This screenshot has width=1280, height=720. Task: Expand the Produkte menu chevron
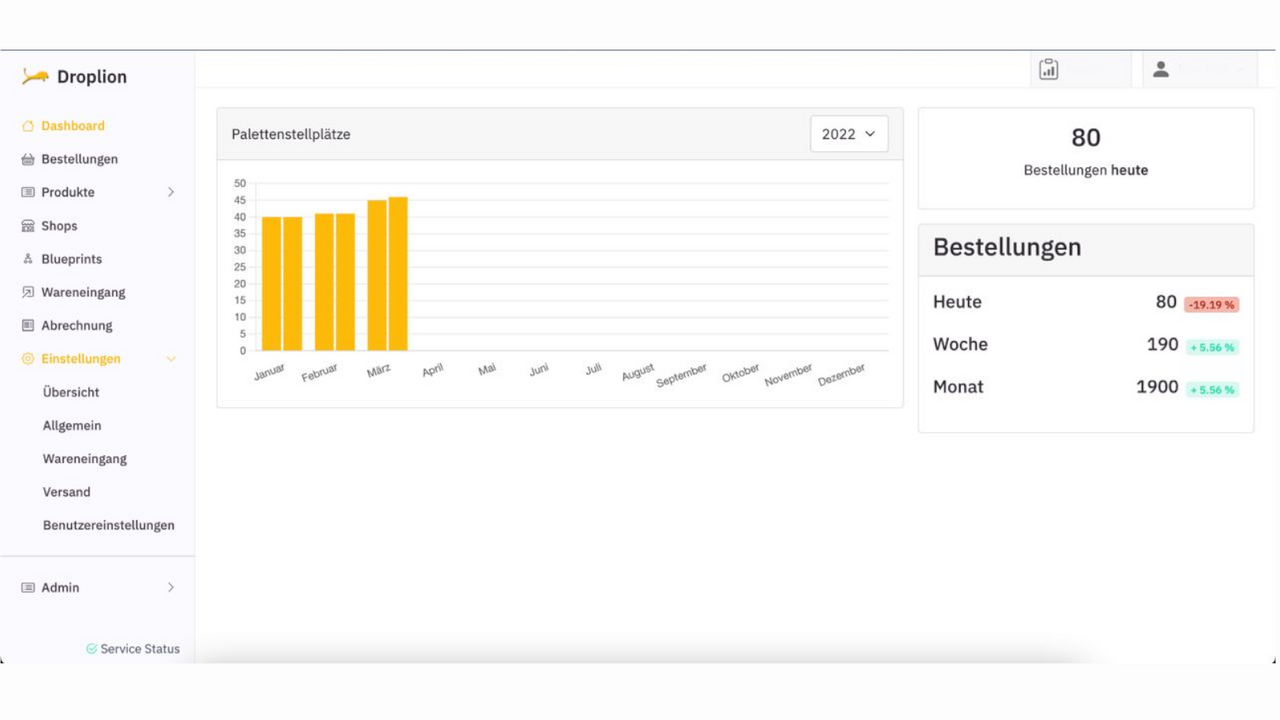pos(171,192)
